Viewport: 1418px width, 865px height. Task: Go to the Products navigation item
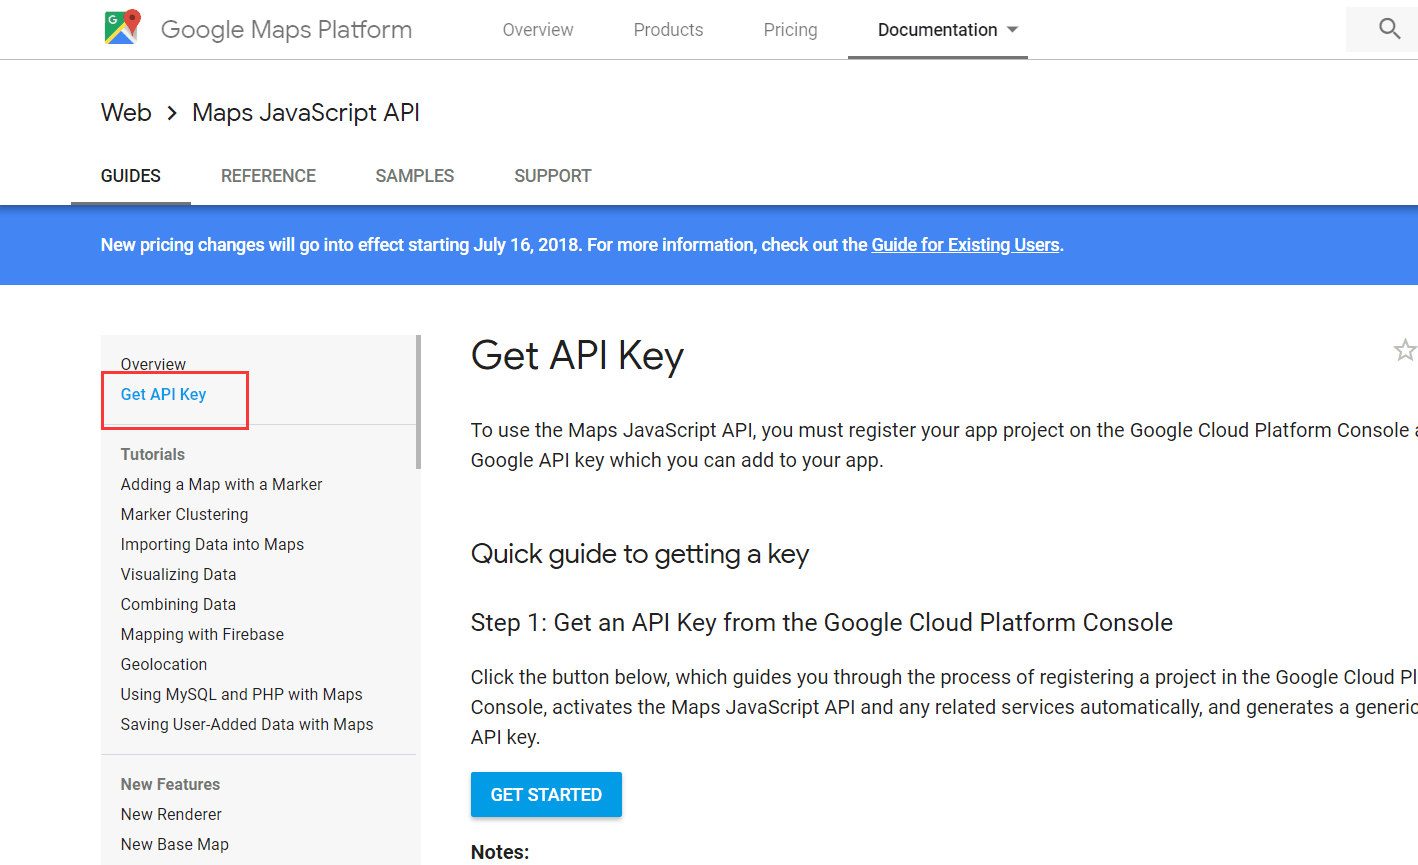coord(668,30)
